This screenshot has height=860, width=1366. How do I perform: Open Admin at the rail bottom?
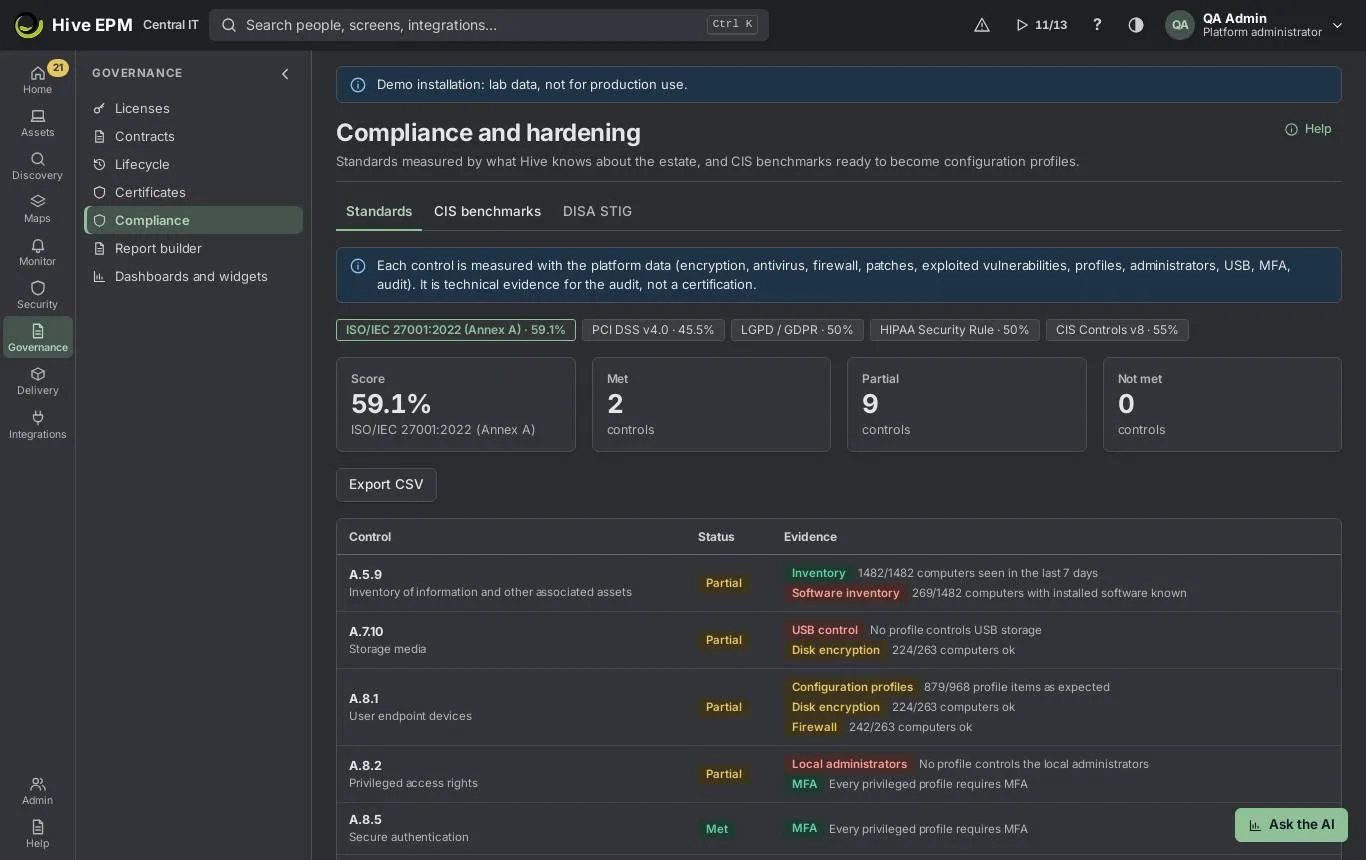pyautogui.click(x=37, y=791)
